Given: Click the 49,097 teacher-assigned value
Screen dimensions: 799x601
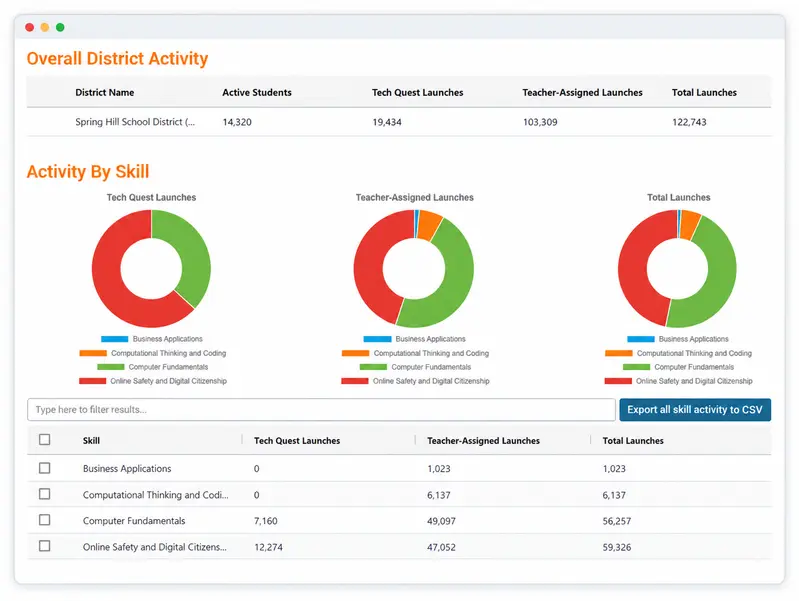Looking at the screenshot, I should click(441, 521).
